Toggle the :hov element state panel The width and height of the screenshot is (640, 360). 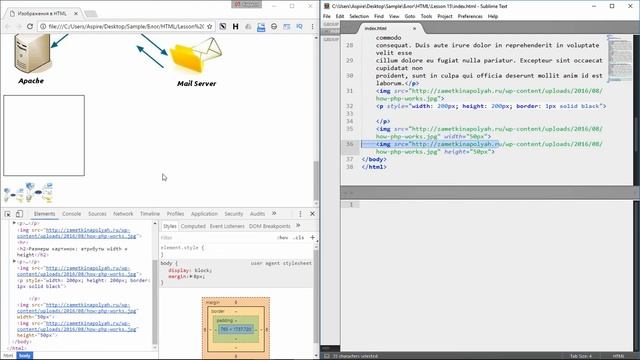pos(282,238)
